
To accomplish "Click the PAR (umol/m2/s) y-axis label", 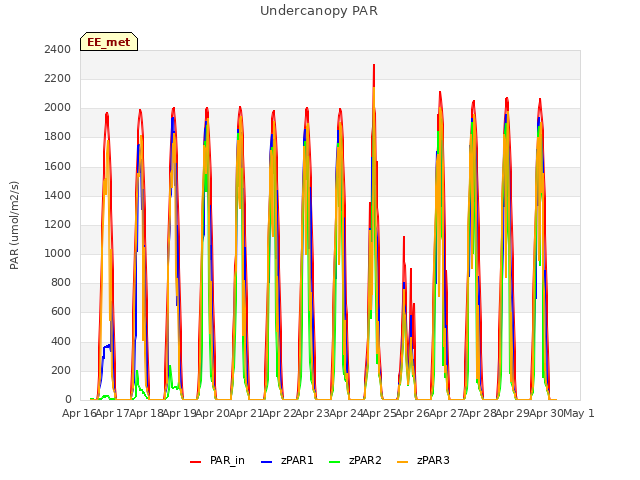I will [x=14, y=225].
